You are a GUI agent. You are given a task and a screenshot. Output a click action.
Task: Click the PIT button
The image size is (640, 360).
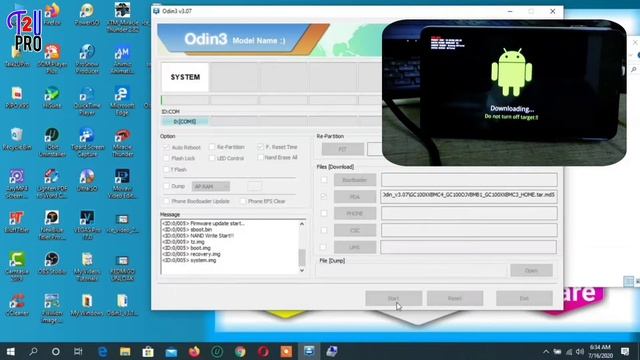coord(342,149)
